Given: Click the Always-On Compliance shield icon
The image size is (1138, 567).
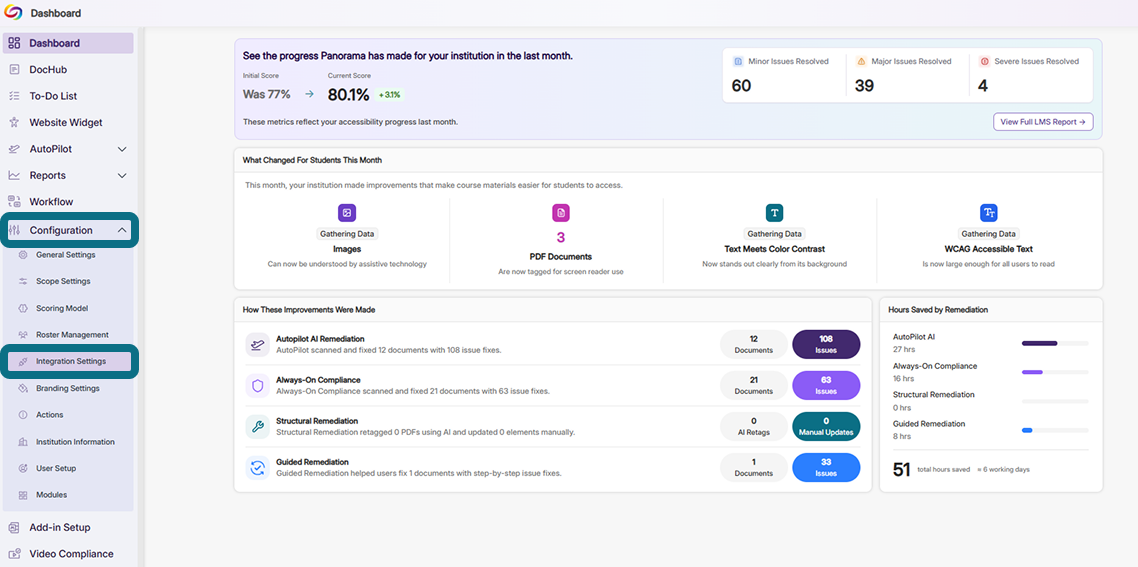Looking at the screenshot, I should pos(258,386).
